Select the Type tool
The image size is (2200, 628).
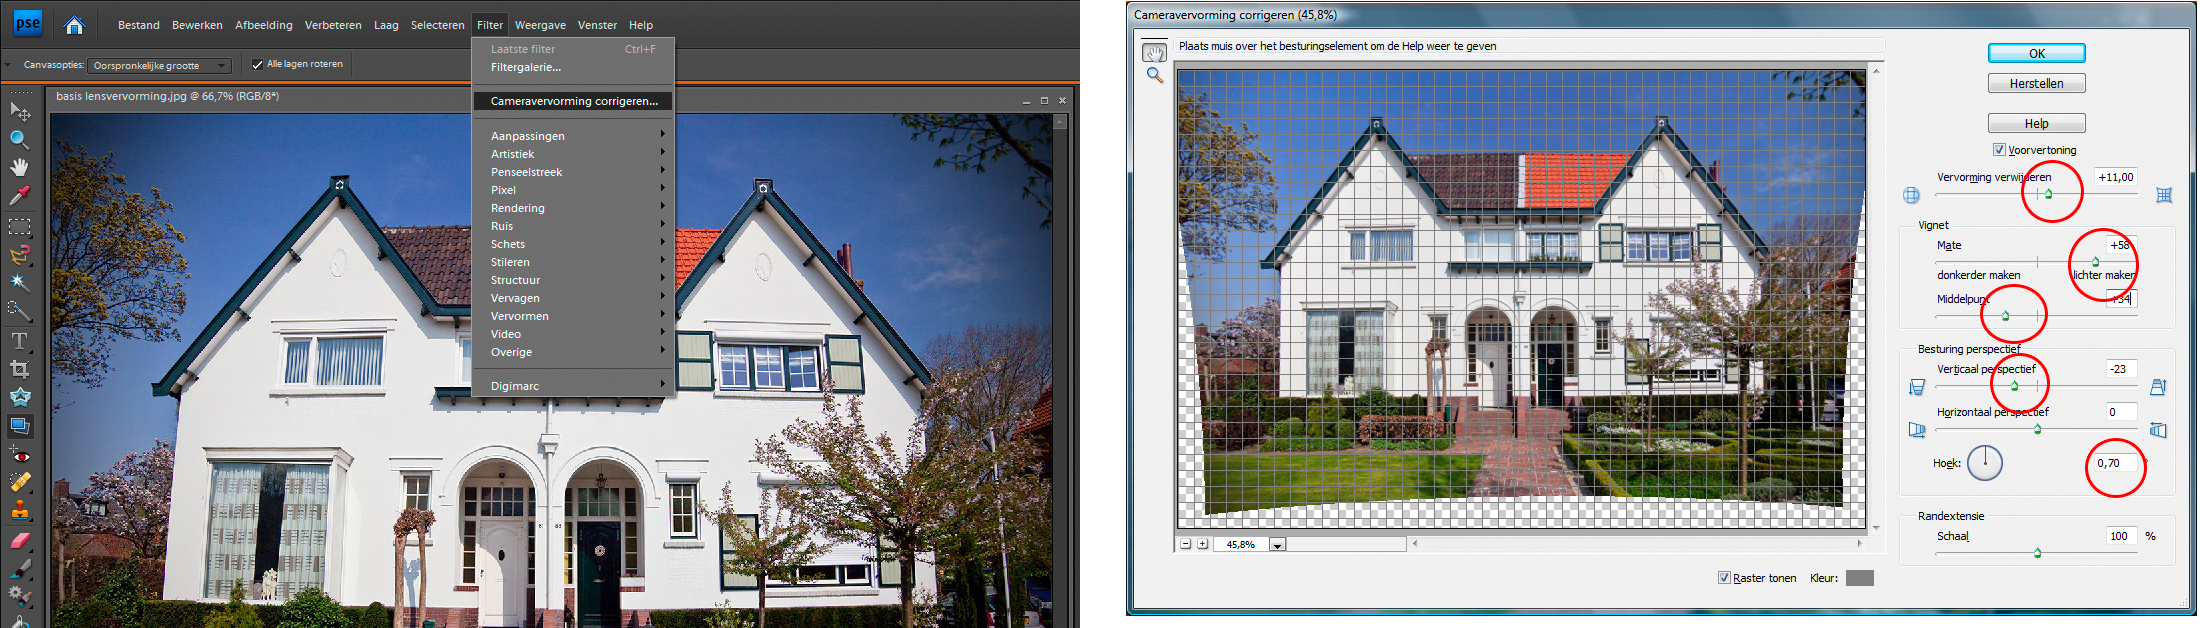(19, 341)
